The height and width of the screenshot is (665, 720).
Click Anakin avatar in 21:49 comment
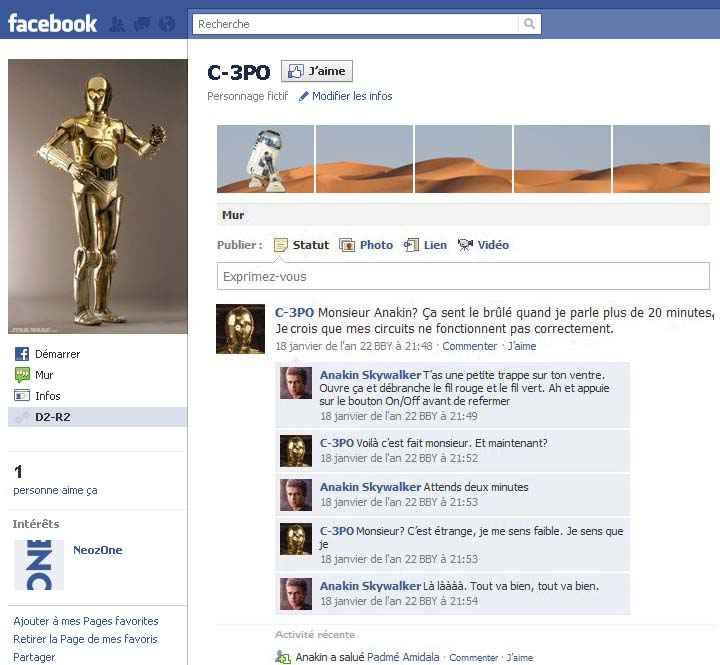pos(296,383)
